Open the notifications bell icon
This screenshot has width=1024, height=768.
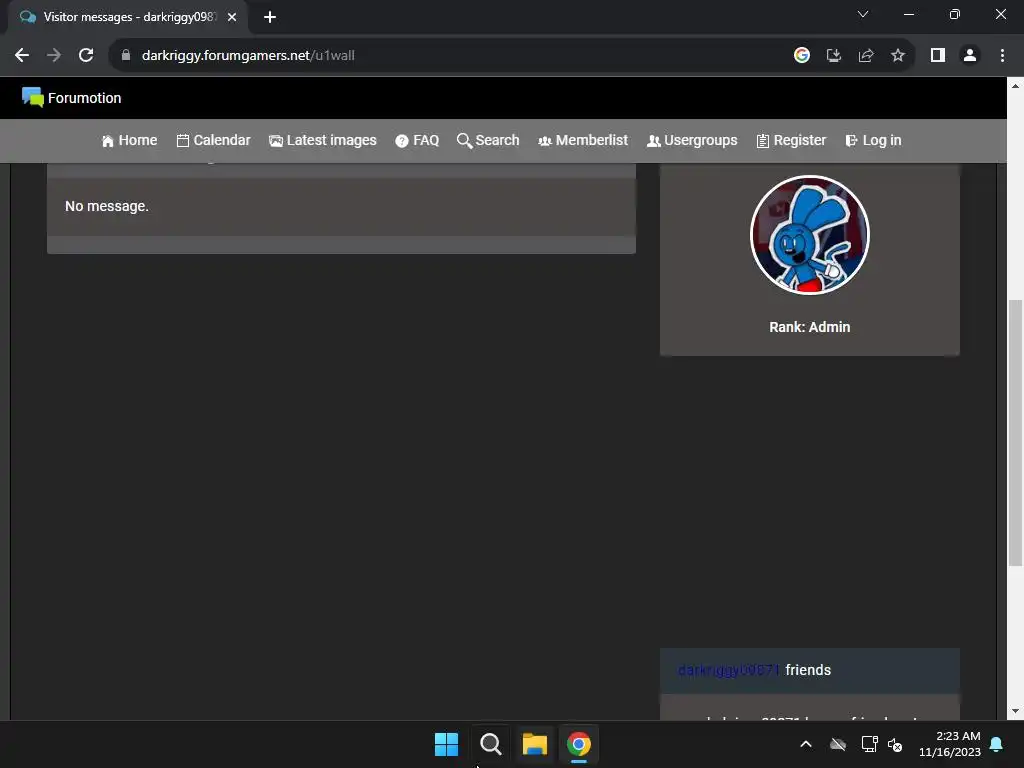(x=997, y=744)
